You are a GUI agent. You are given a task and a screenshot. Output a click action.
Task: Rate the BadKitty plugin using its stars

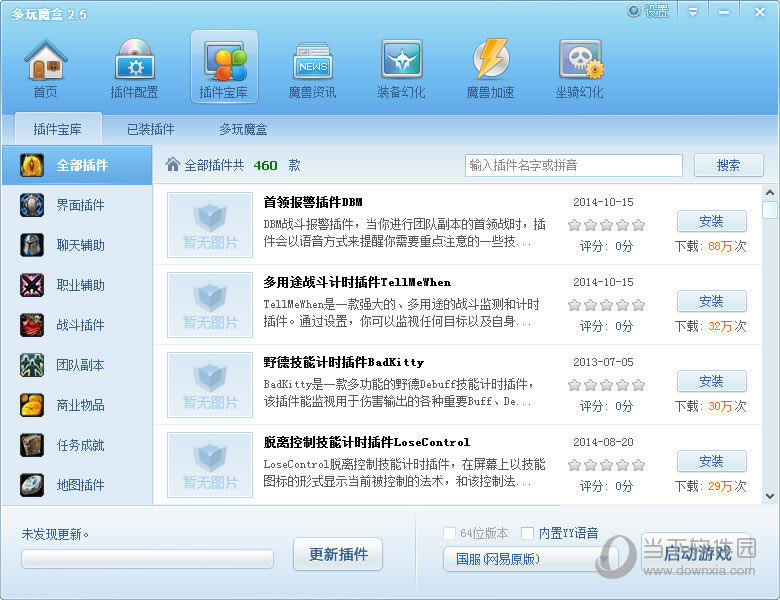pos(606,385)
